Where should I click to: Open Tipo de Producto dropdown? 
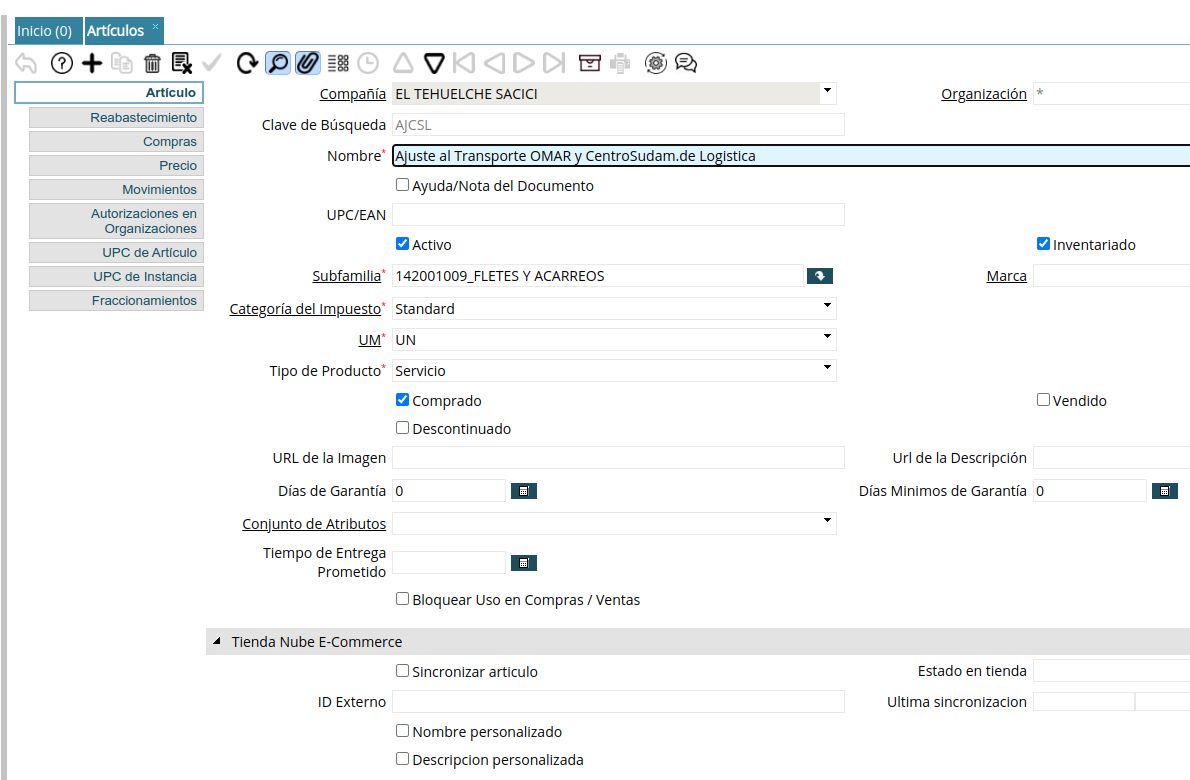828,369
